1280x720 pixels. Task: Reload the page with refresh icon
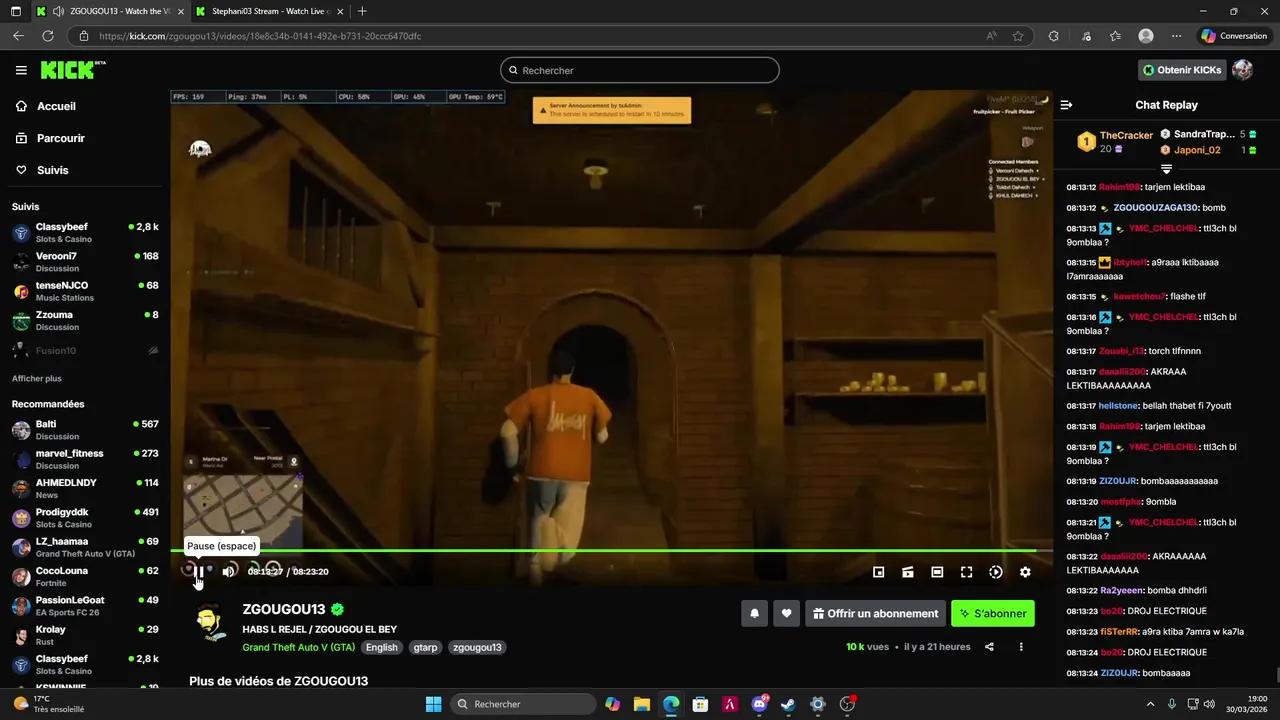pos(47,36)
